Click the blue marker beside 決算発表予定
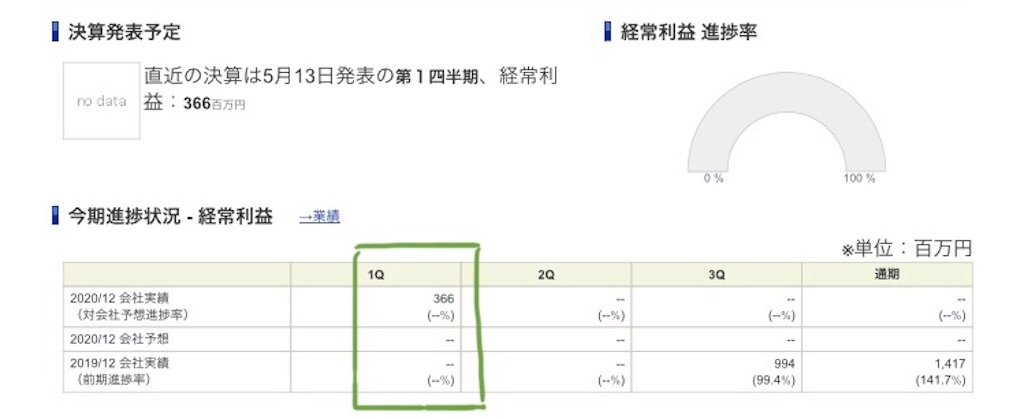Screen dimensions: 1024x419 56,31
